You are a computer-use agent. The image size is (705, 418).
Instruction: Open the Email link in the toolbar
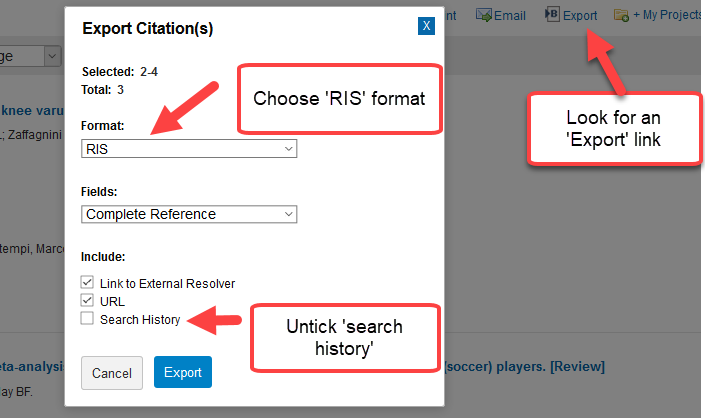(x=509, y=15)
